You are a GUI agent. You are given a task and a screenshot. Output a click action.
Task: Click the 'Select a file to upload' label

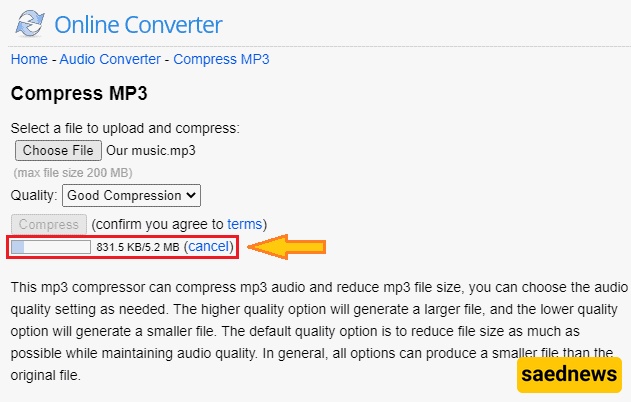(x=125, y=129)
